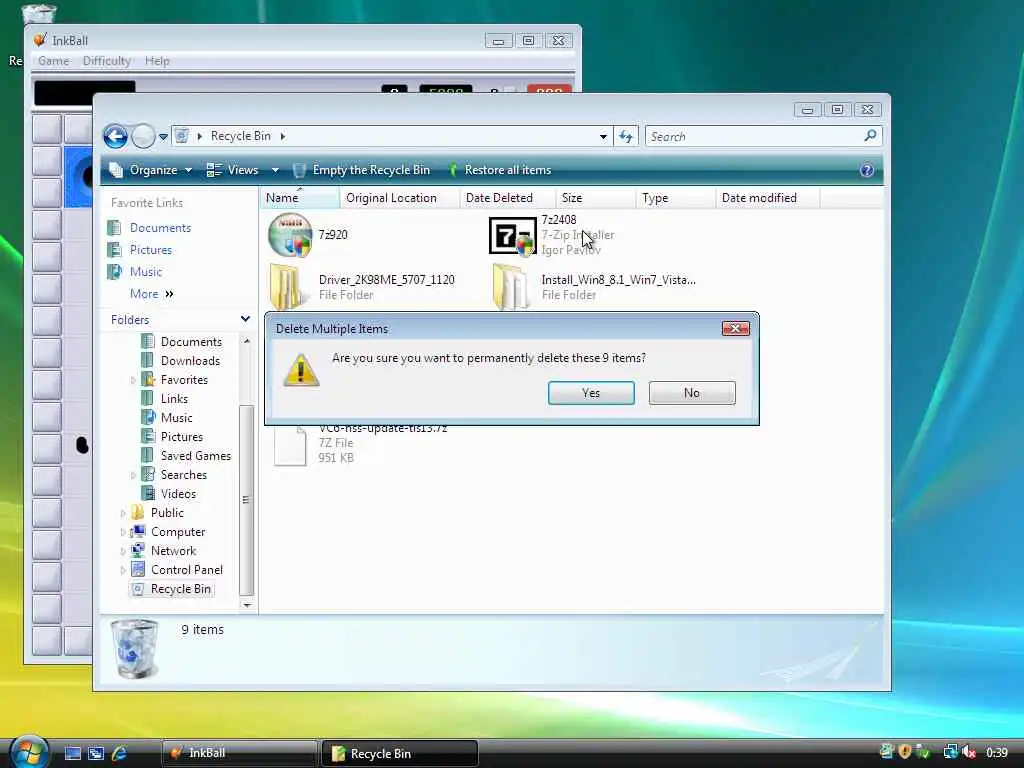The height and width of the screenshot is (768, 1024).
Task: Launch Internet Explorer from quick launch
Action: click(120, 753)
